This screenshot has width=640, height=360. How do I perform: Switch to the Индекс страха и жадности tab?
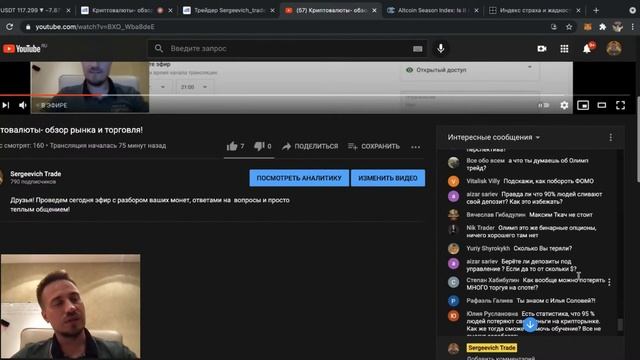pos(534,11)
